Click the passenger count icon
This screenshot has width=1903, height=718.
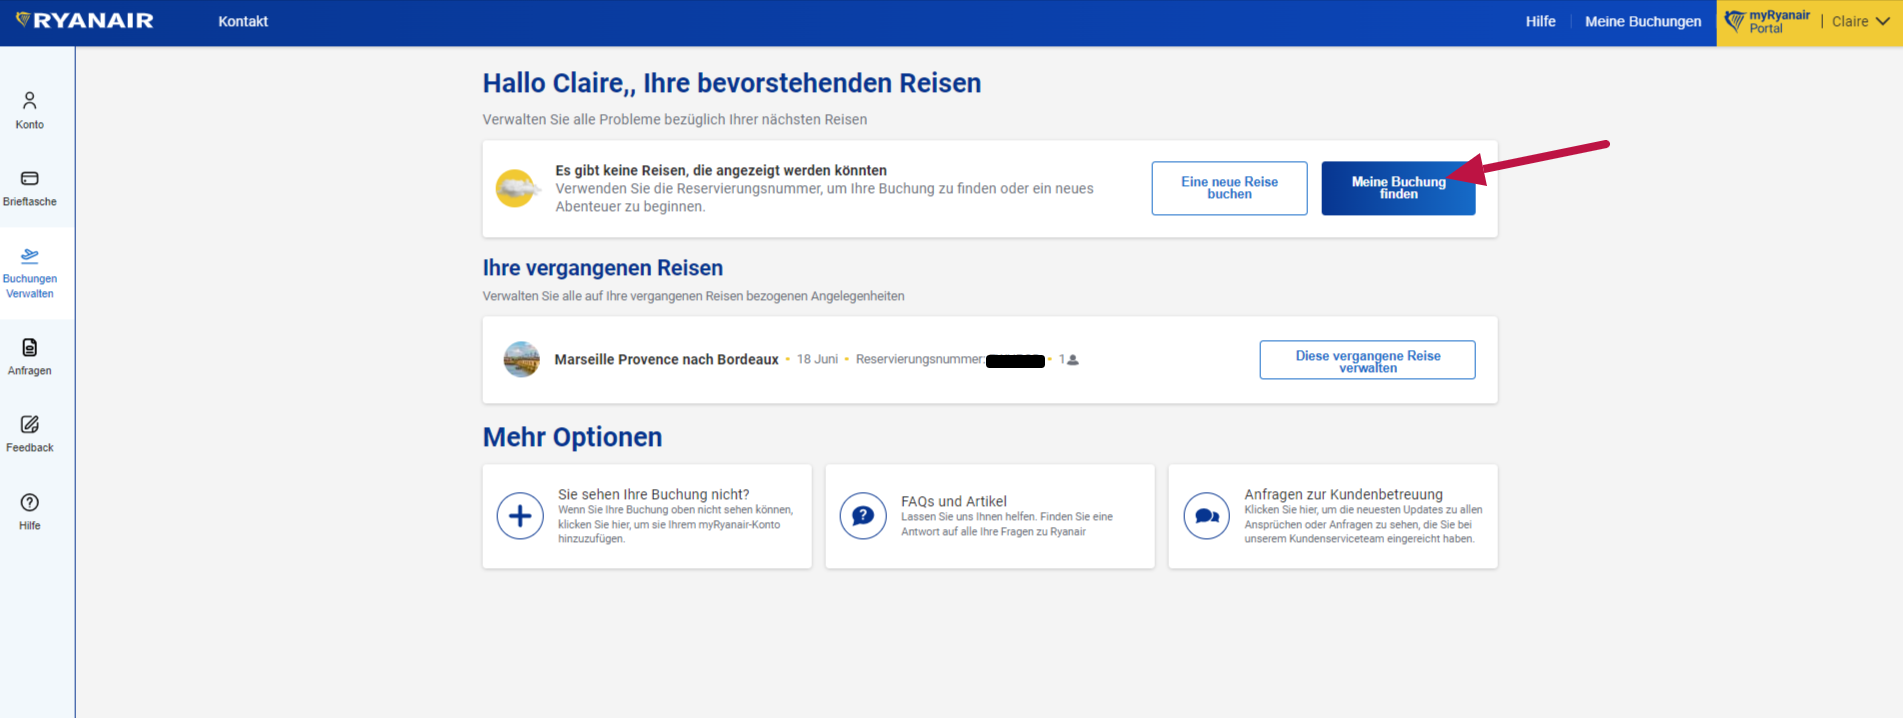click(x=1072, y=359)
